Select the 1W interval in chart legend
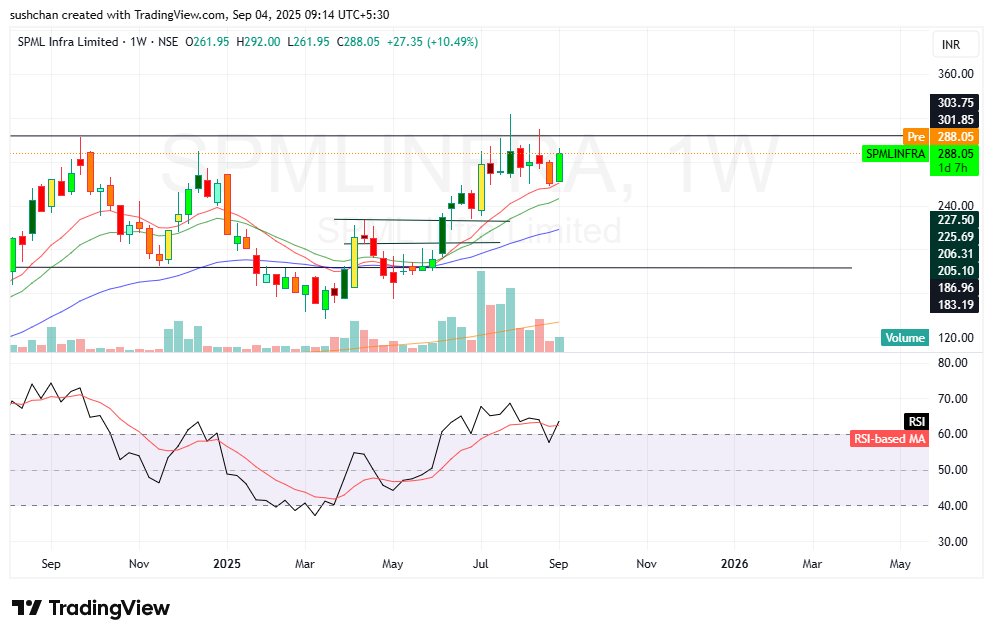 (138, 42)
